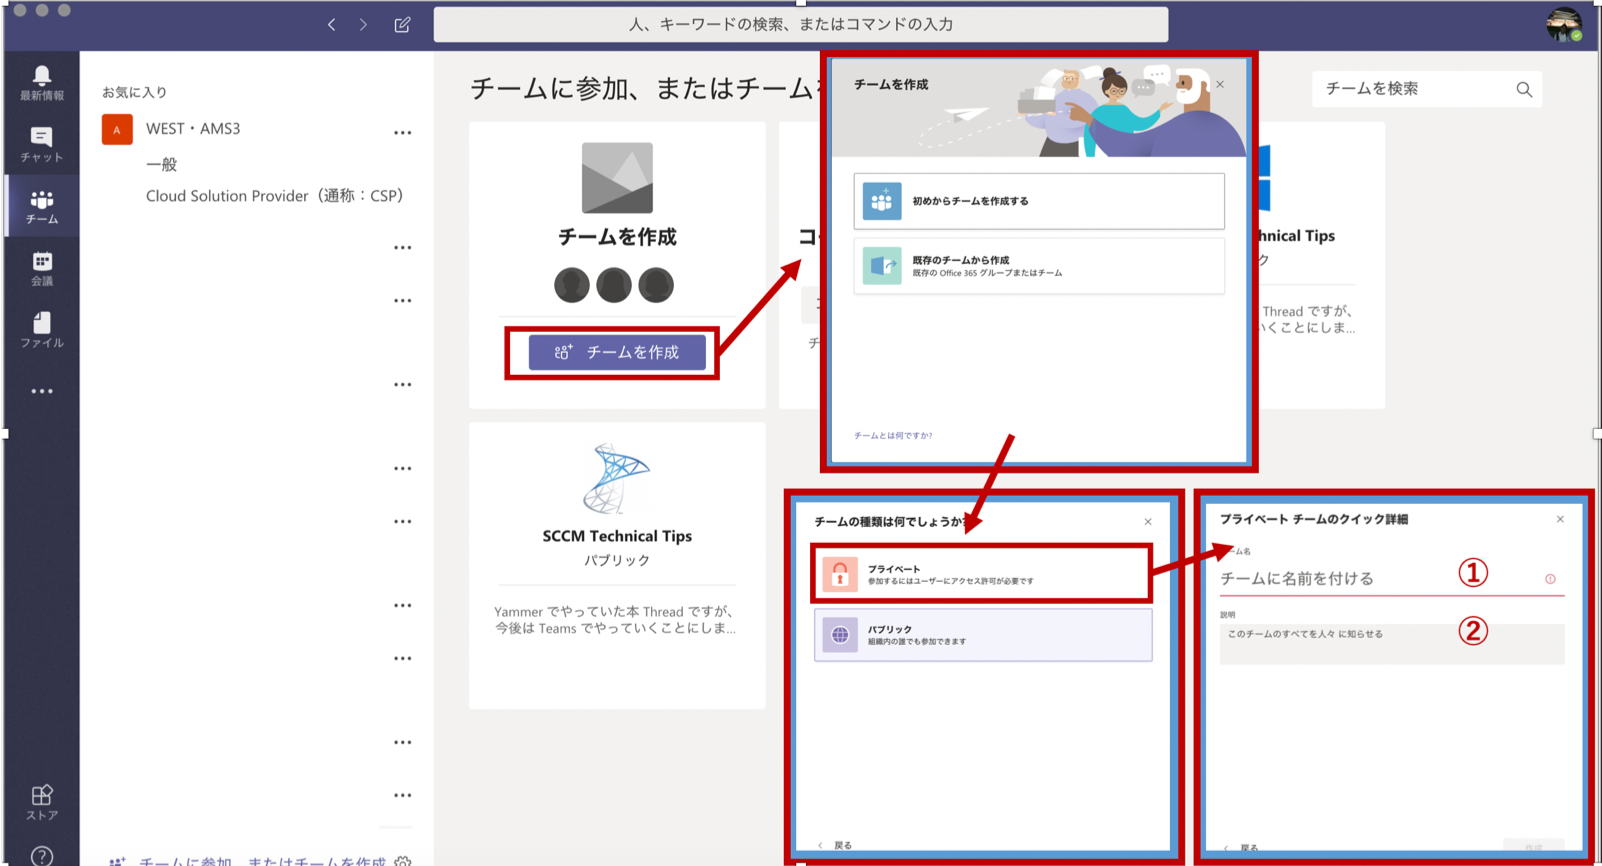
Task: Go back with the left chevron
Action: tap(331, 25)
